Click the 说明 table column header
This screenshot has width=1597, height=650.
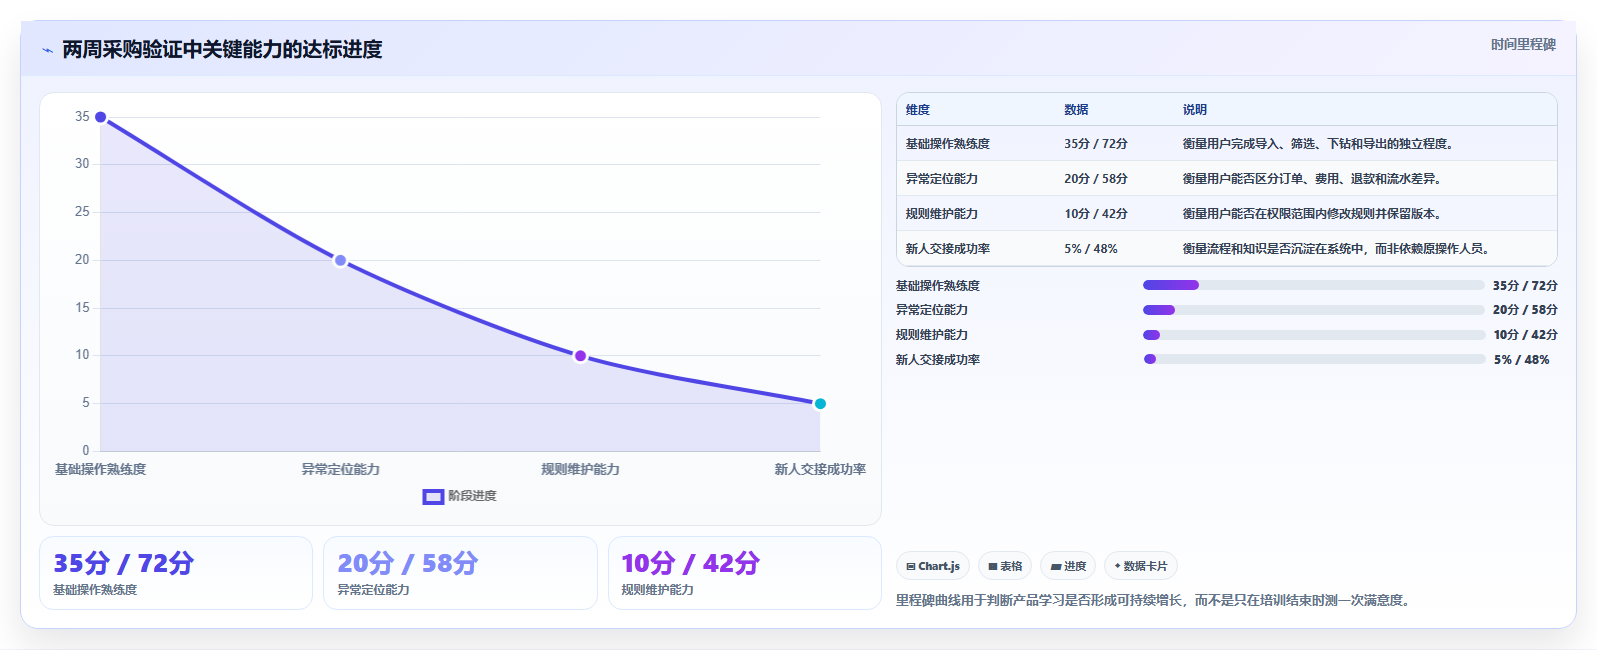[x=1195, y=110]
